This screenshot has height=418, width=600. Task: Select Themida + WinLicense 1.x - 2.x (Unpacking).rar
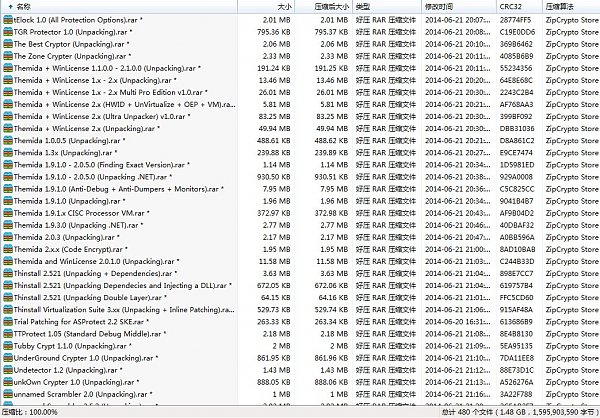[x=95, y=80]
